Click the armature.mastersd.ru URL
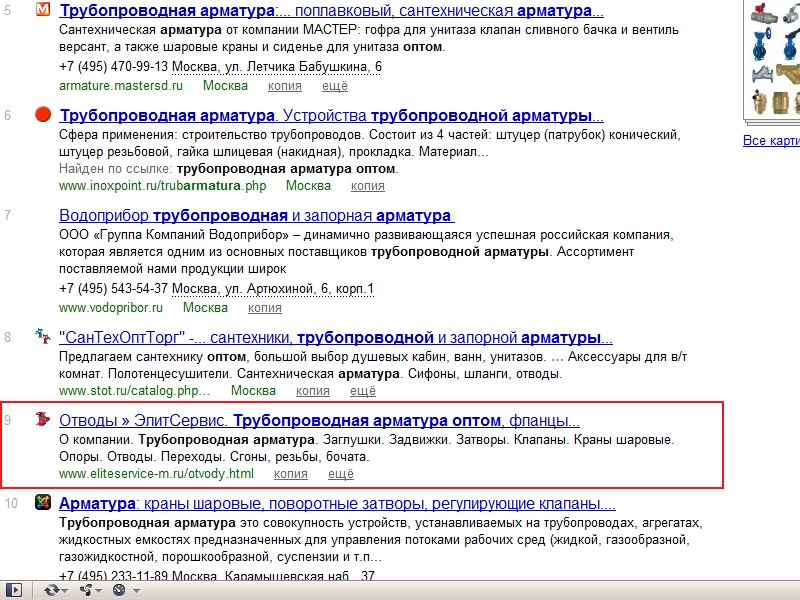The width and height of the screenshot is (800, 600). coord(121,85)
